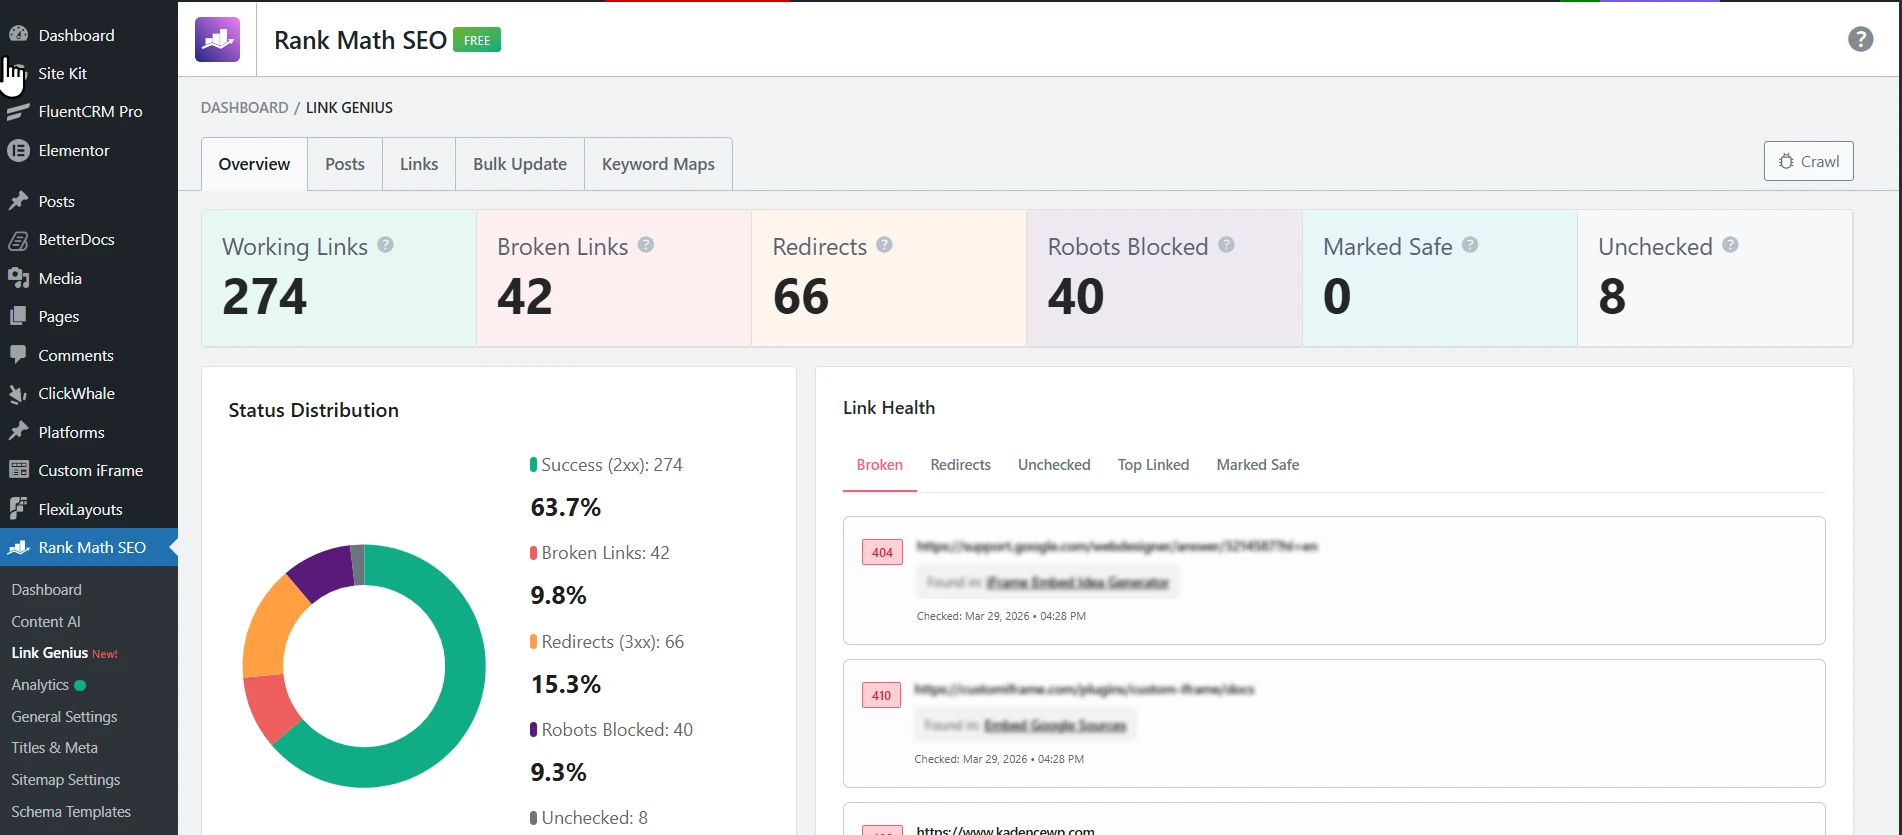Click the Comments bubble icon

(18, 355)
